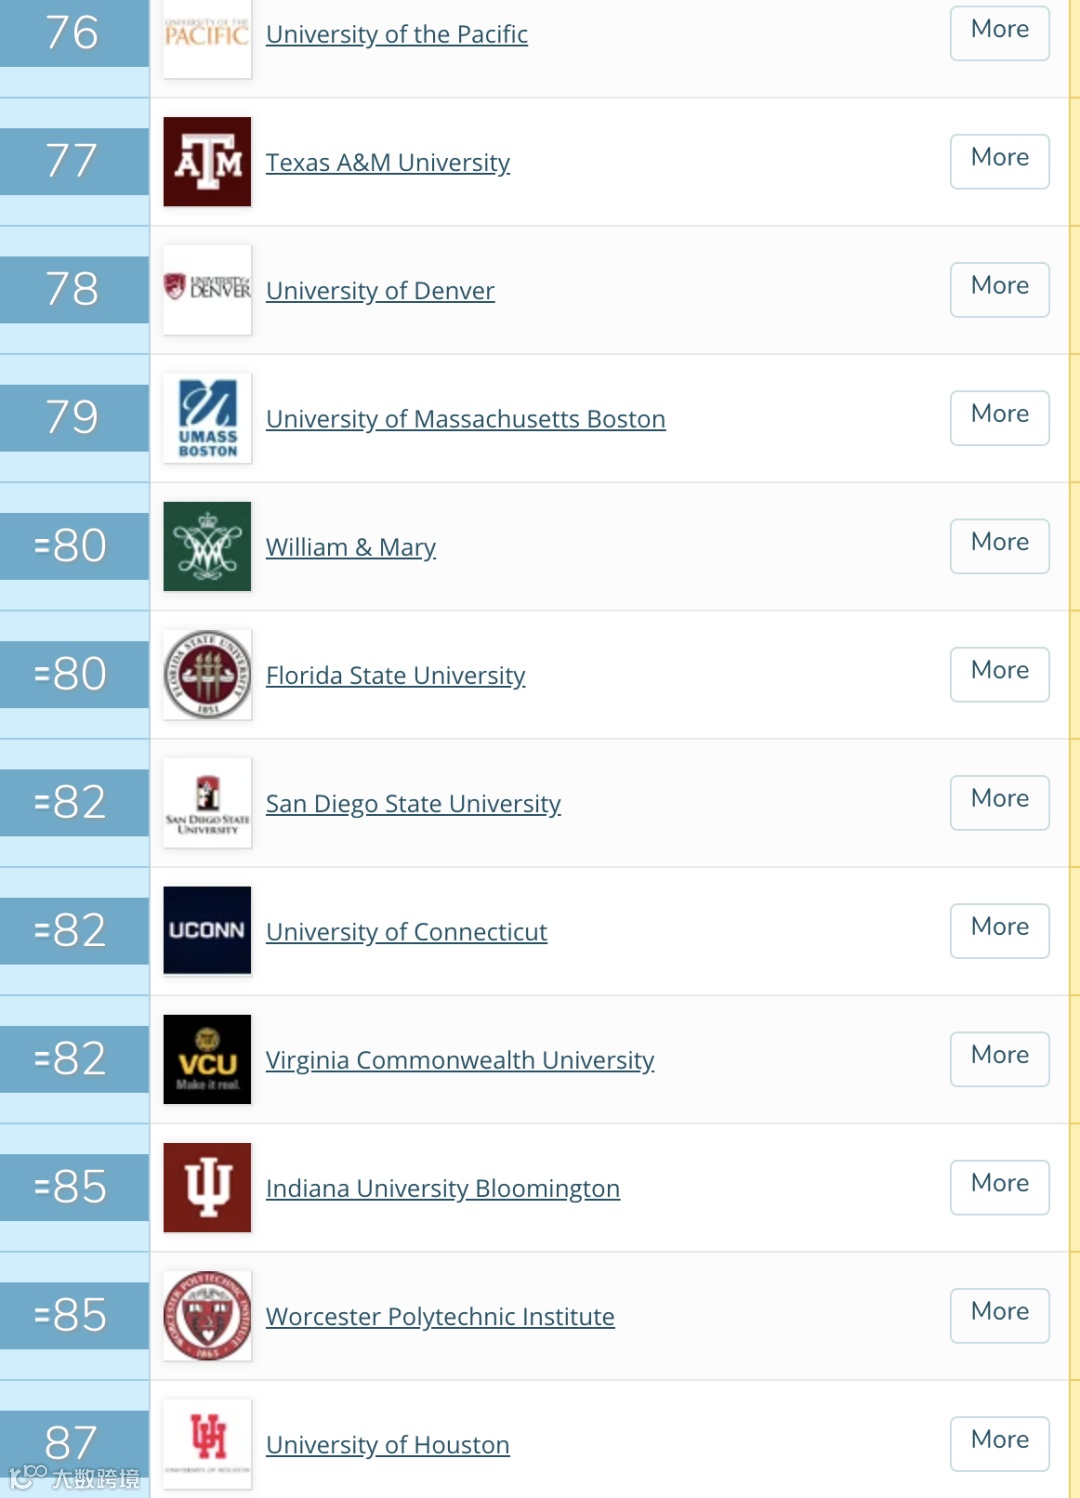This screenshot has width=1080, height=1498.
Task: Open the University of Denver link
Action: (x=380, y=291)
